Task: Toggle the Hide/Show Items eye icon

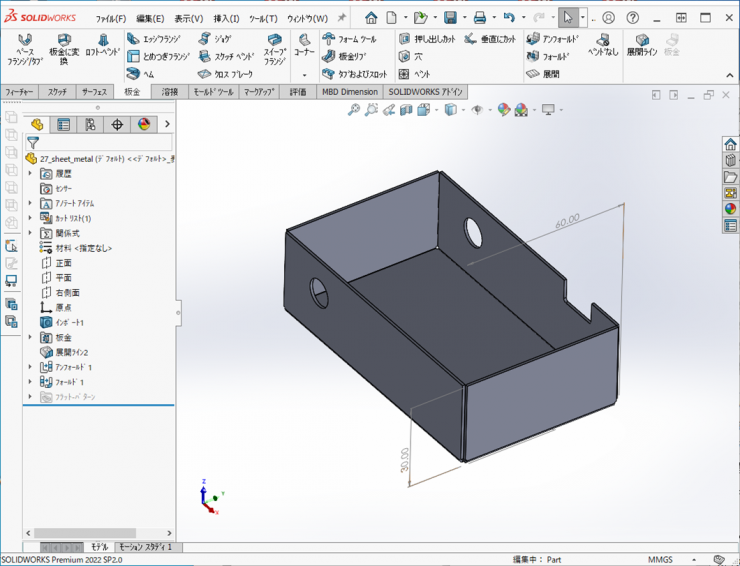Action: pyautogui.click(x=478, y=110)
